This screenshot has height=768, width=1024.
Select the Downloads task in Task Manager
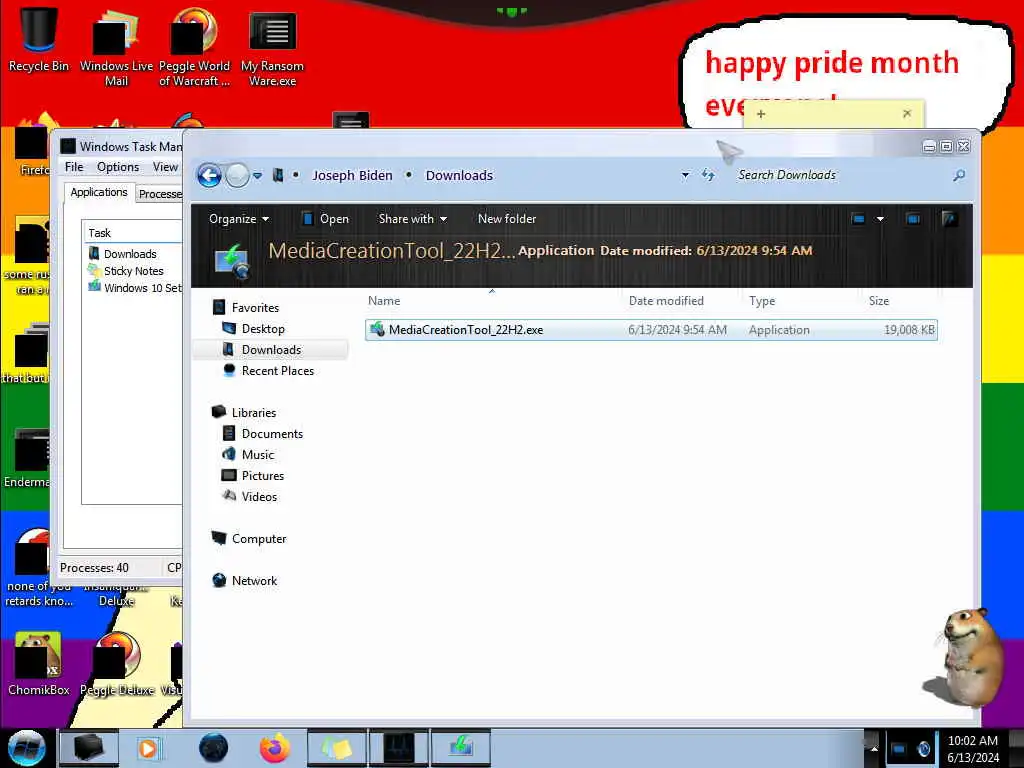[123, 253]
